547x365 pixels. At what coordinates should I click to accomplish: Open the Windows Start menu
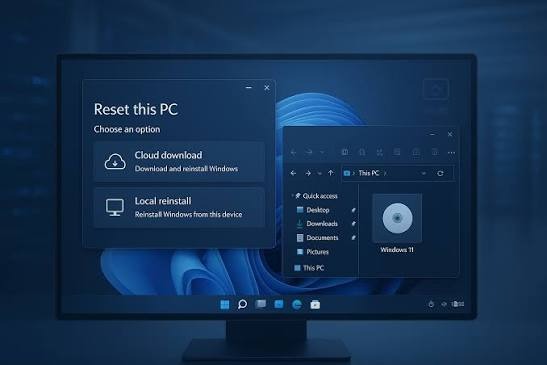[x=225, y=305]
